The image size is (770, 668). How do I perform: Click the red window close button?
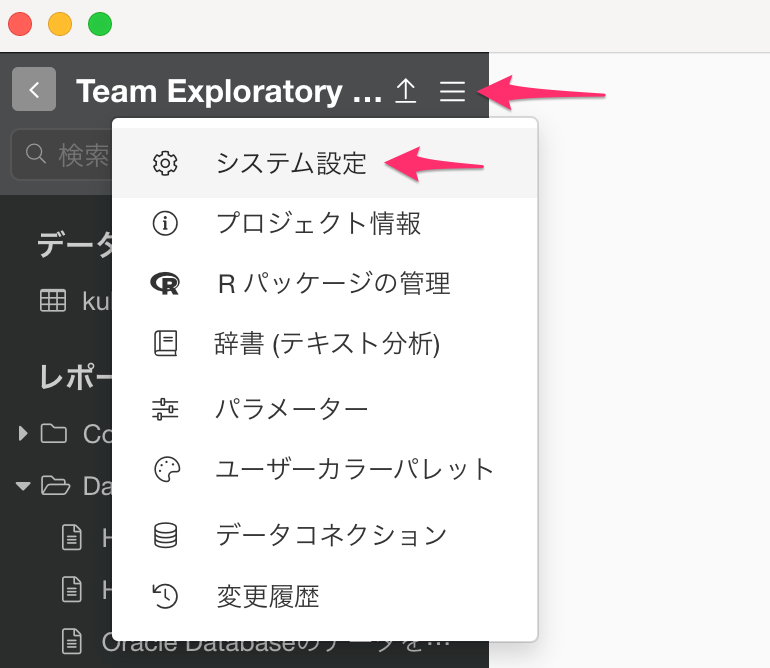pos(20,24)
